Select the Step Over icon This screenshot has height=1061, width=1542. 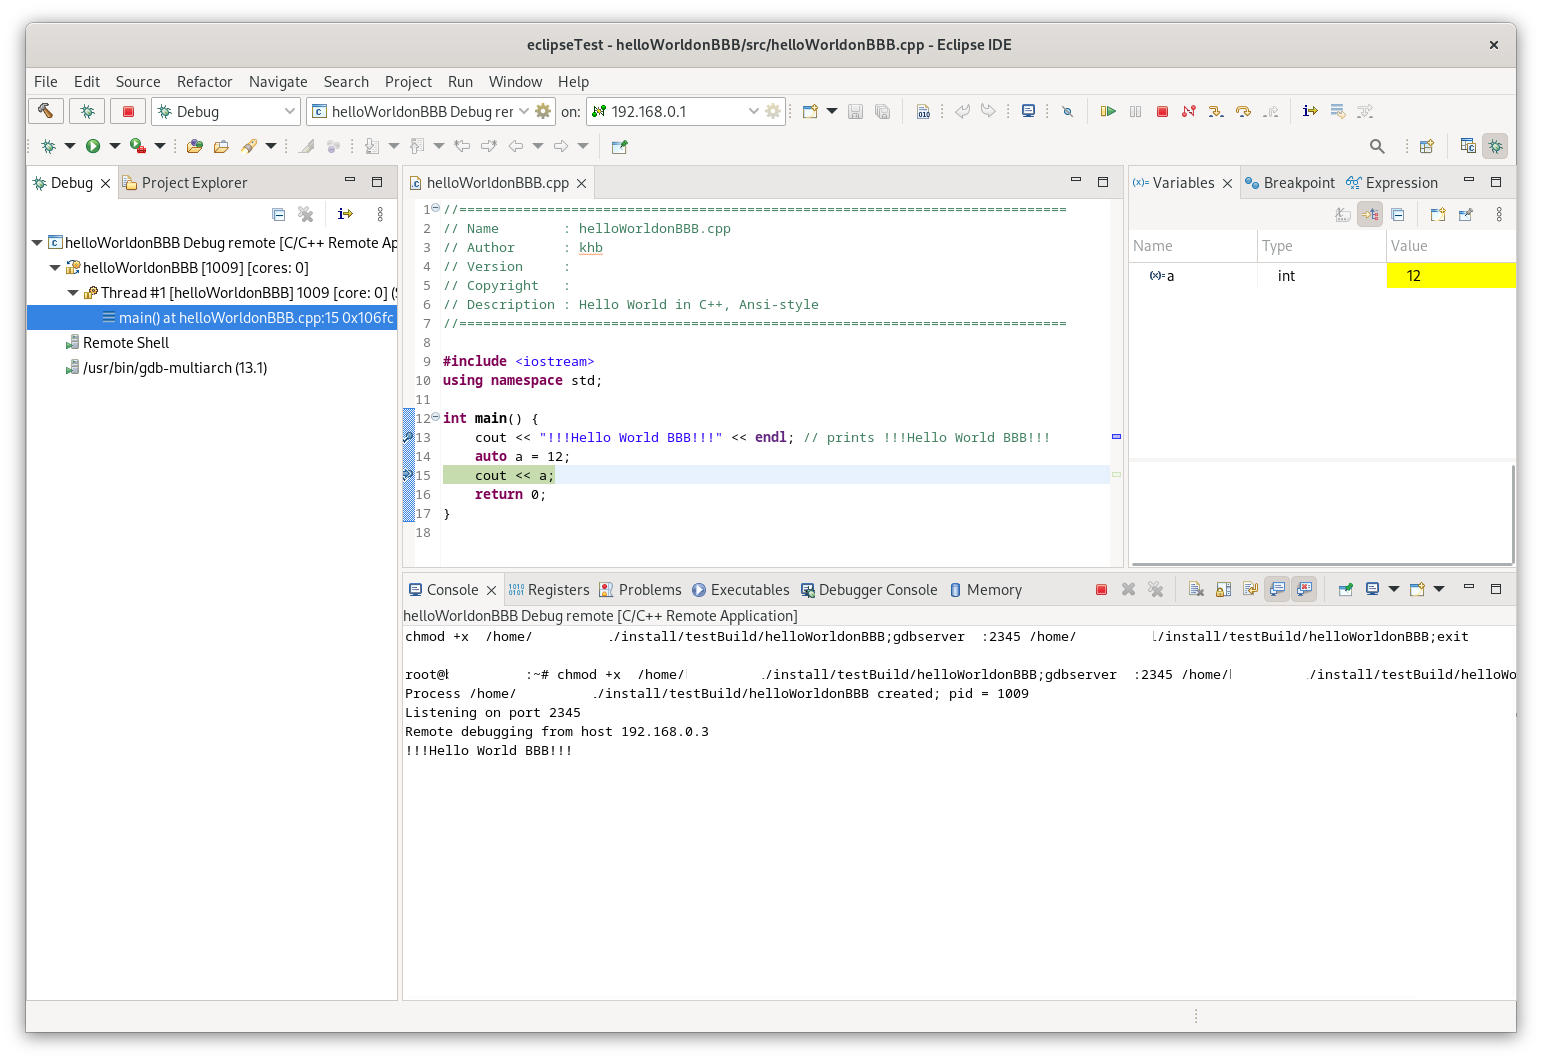pos(1242,110)
